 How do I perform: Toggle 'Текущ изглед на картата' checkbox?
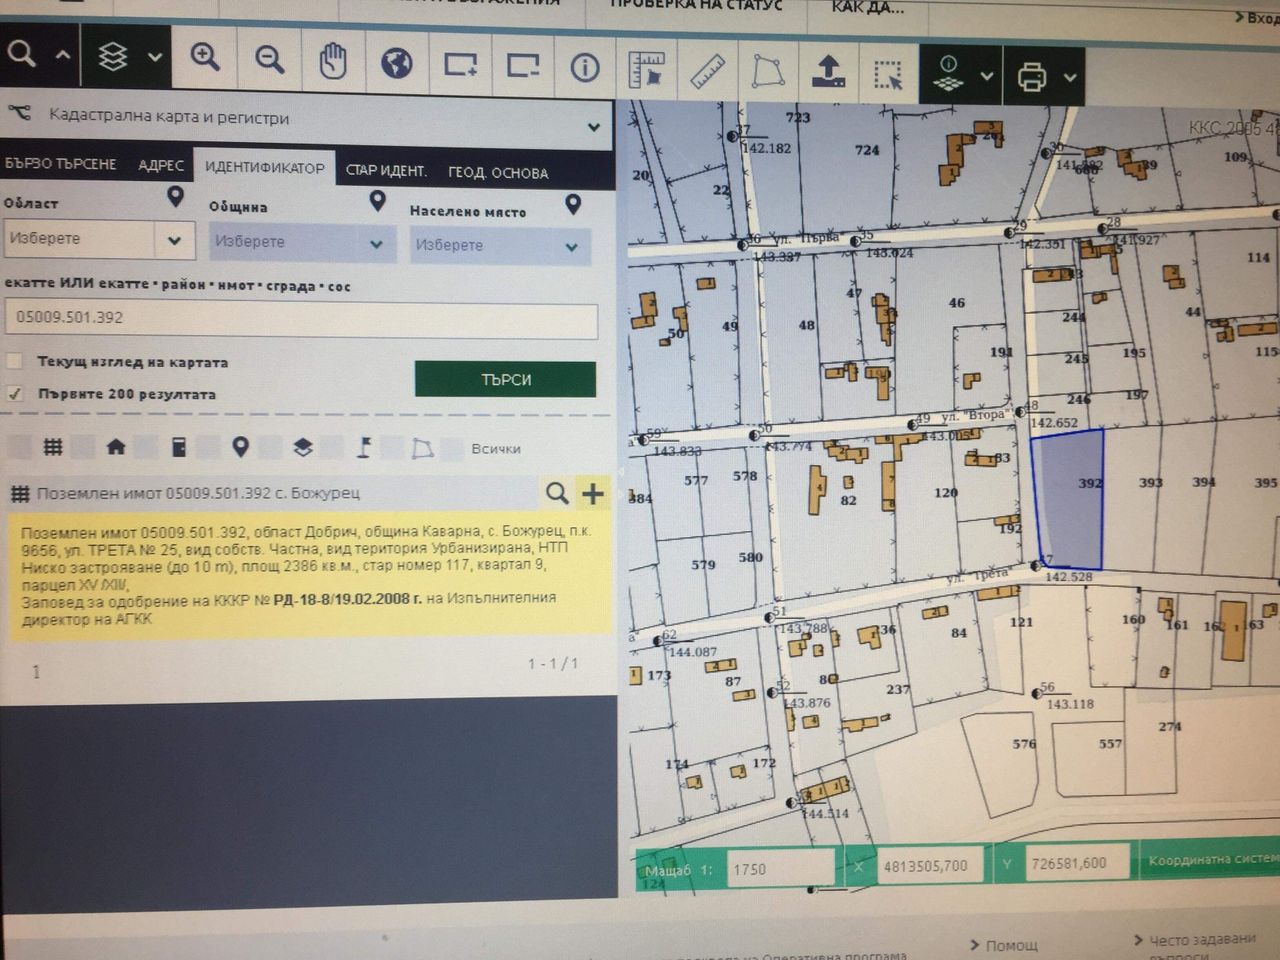pos(14,361)
